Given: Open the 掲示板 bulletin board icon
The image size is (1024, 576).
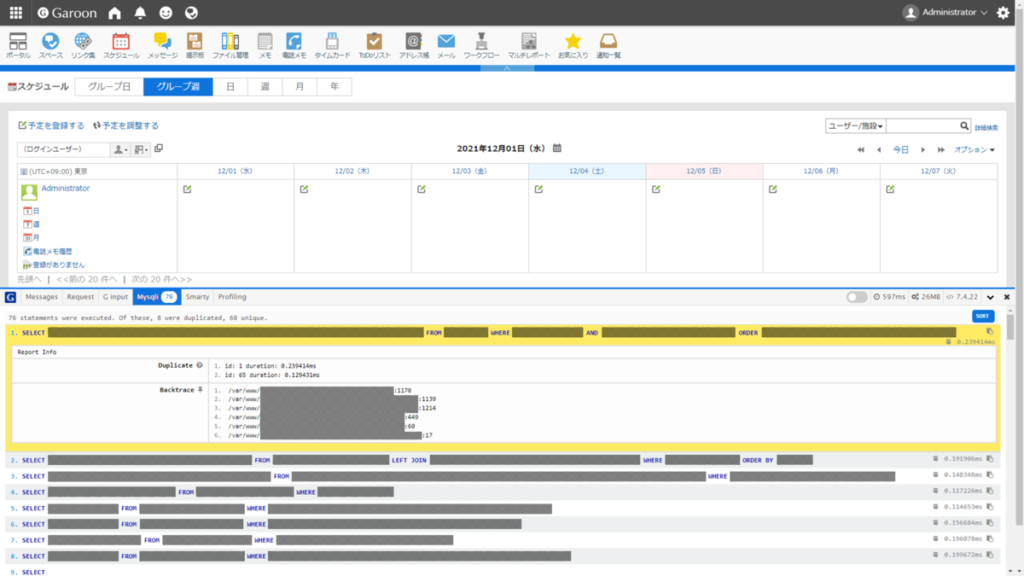Looking at the screenshot, I should pyautogui.click(x=195, y=46).
